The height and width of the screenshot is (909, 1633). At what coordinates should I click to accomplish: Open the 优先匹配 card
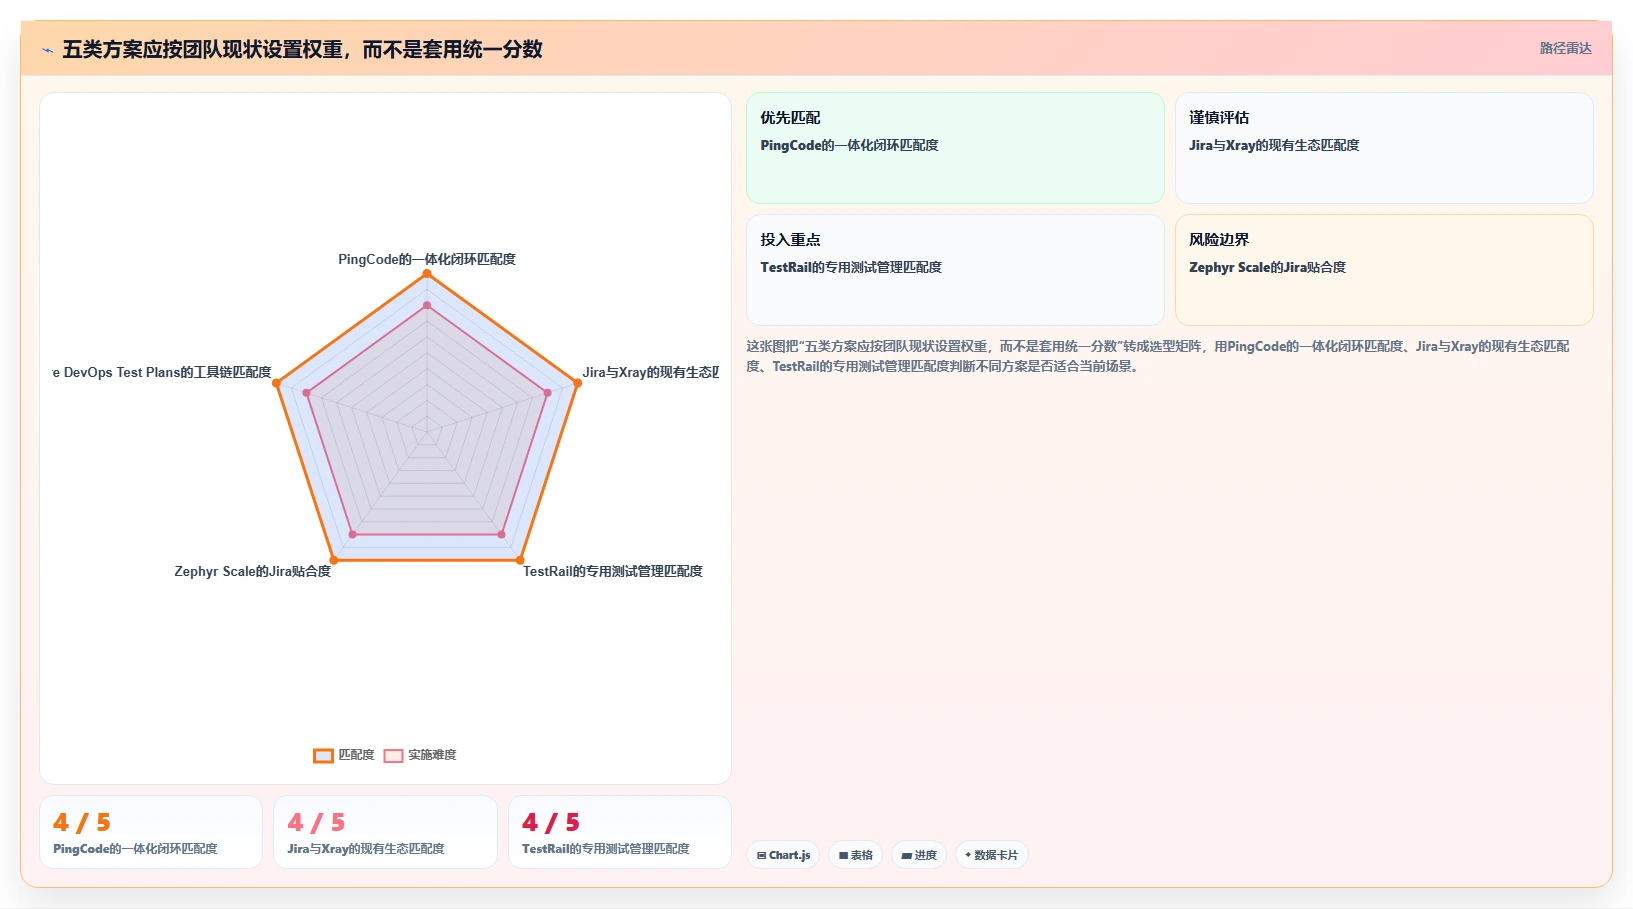point(955,148)
